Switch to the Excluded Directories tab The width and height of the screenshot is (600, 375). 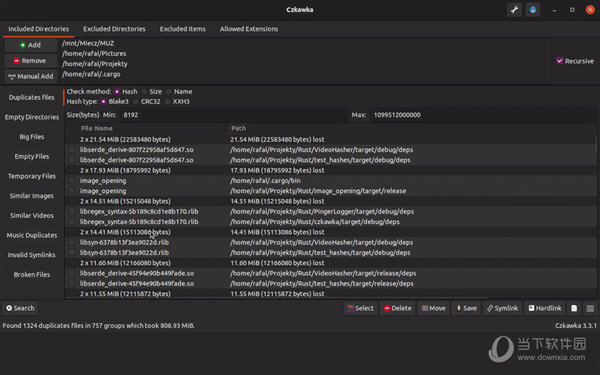click(114, 29)
